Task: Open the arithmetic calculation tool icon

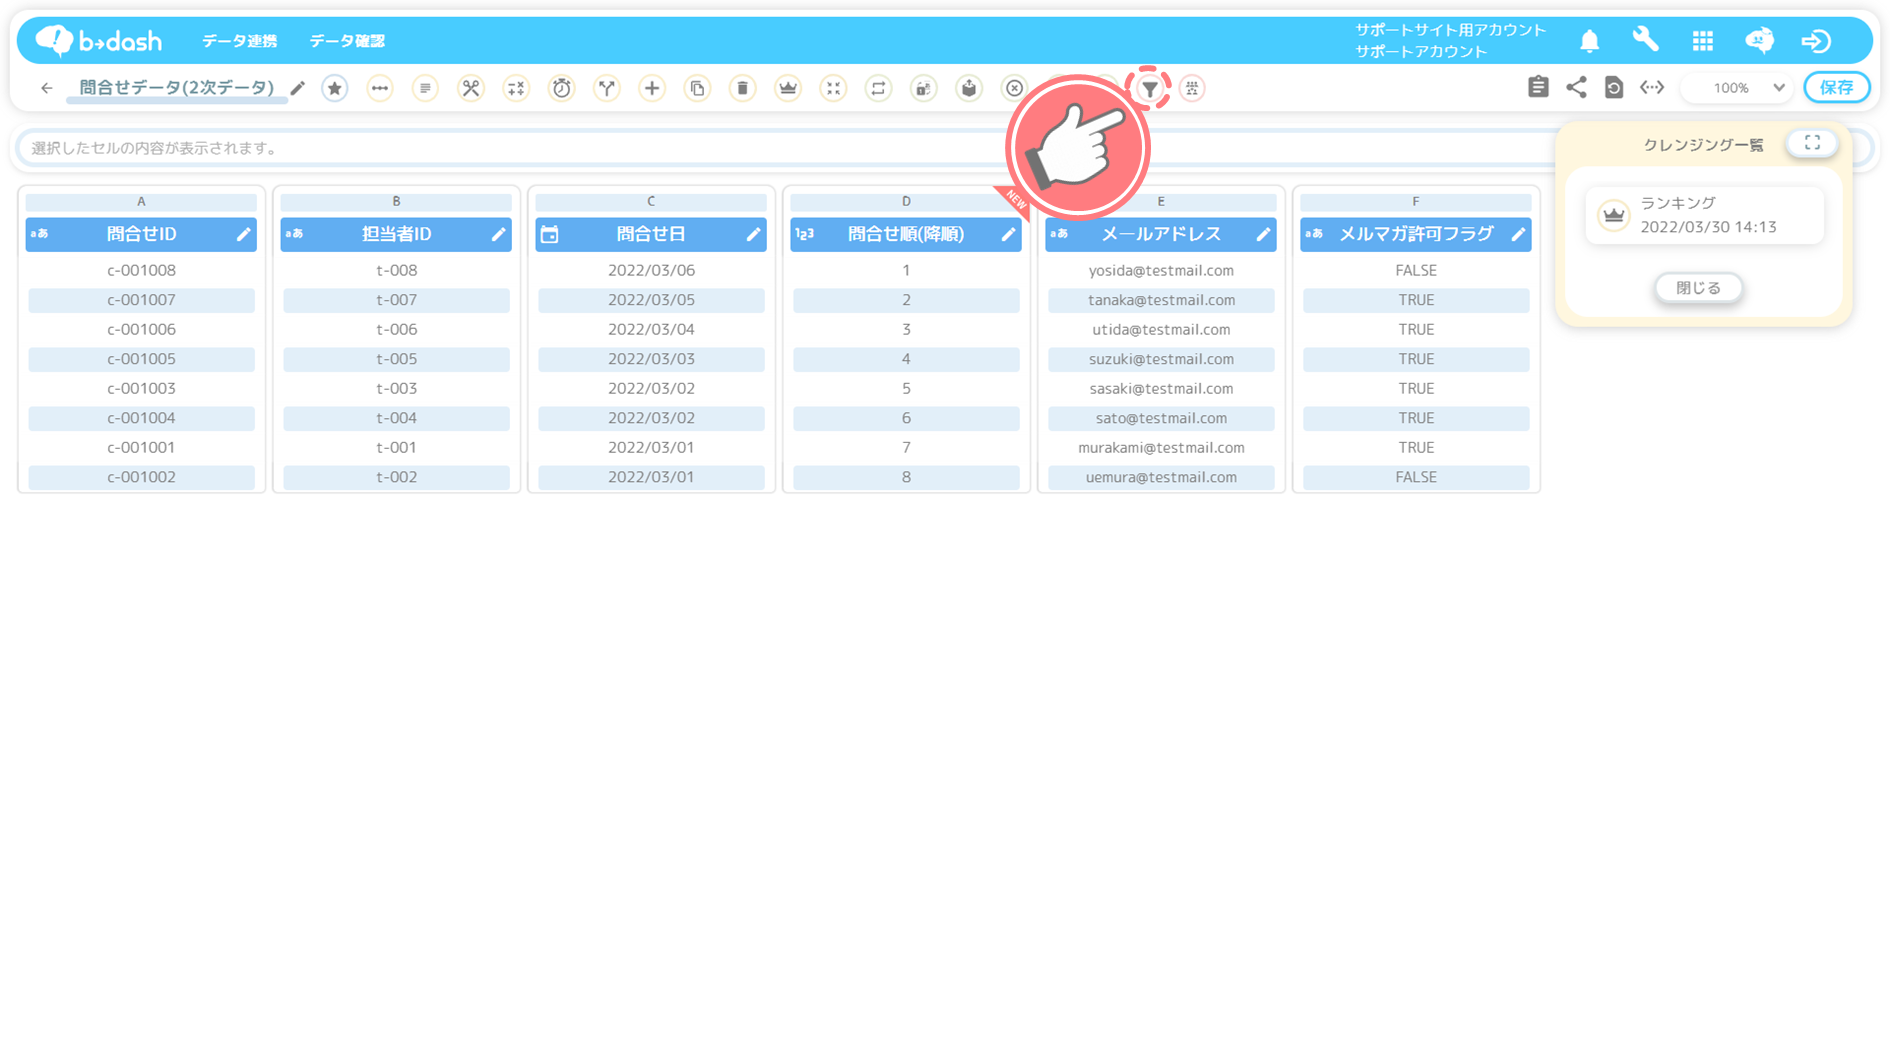Action: [516, 88]
